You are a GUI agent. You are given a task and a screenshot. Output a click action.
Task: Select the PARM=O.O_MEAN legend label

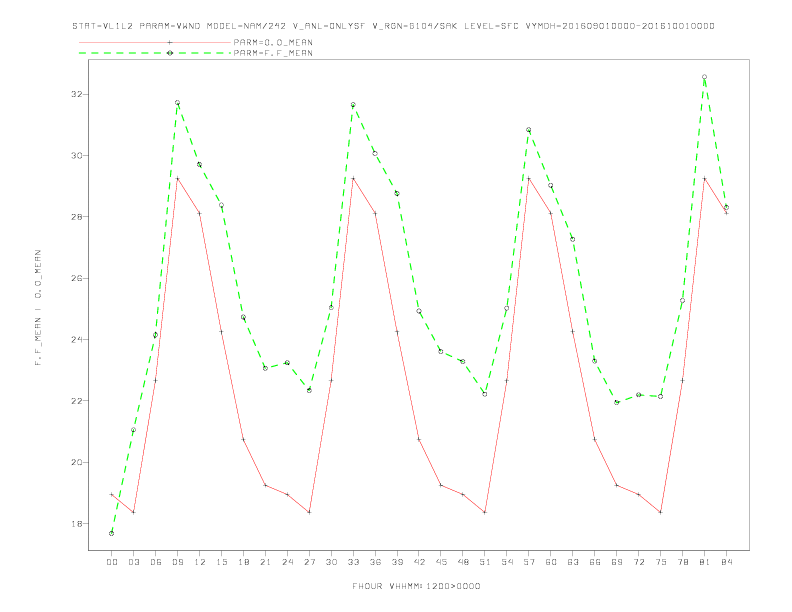click(273, 42)
